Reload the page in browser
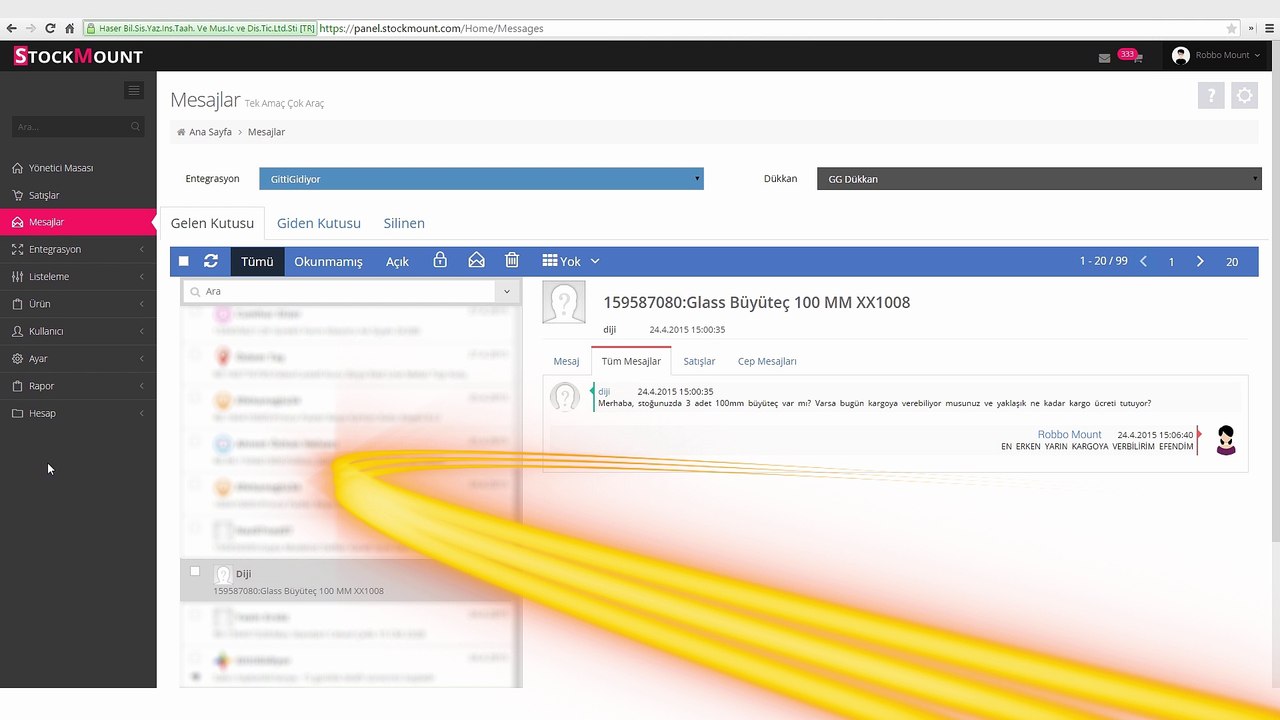Viewport: 1280px width, 720px height. click(x=50, y=28)
